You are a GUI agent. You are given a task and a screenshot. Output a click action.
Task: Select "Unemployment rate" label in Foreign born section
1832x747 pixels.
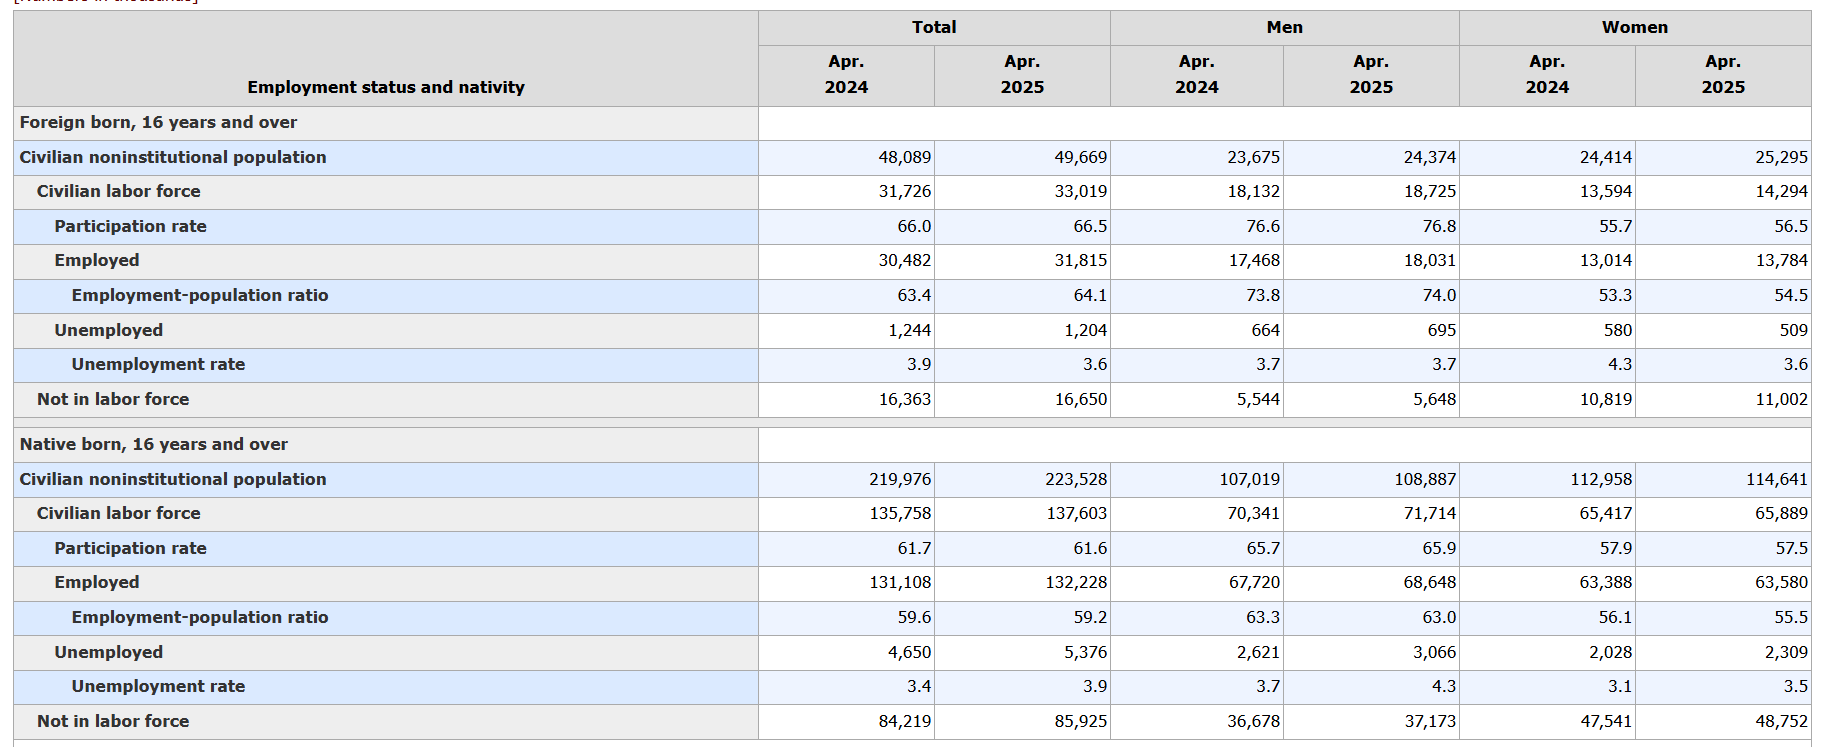click(x=158, y=364)
